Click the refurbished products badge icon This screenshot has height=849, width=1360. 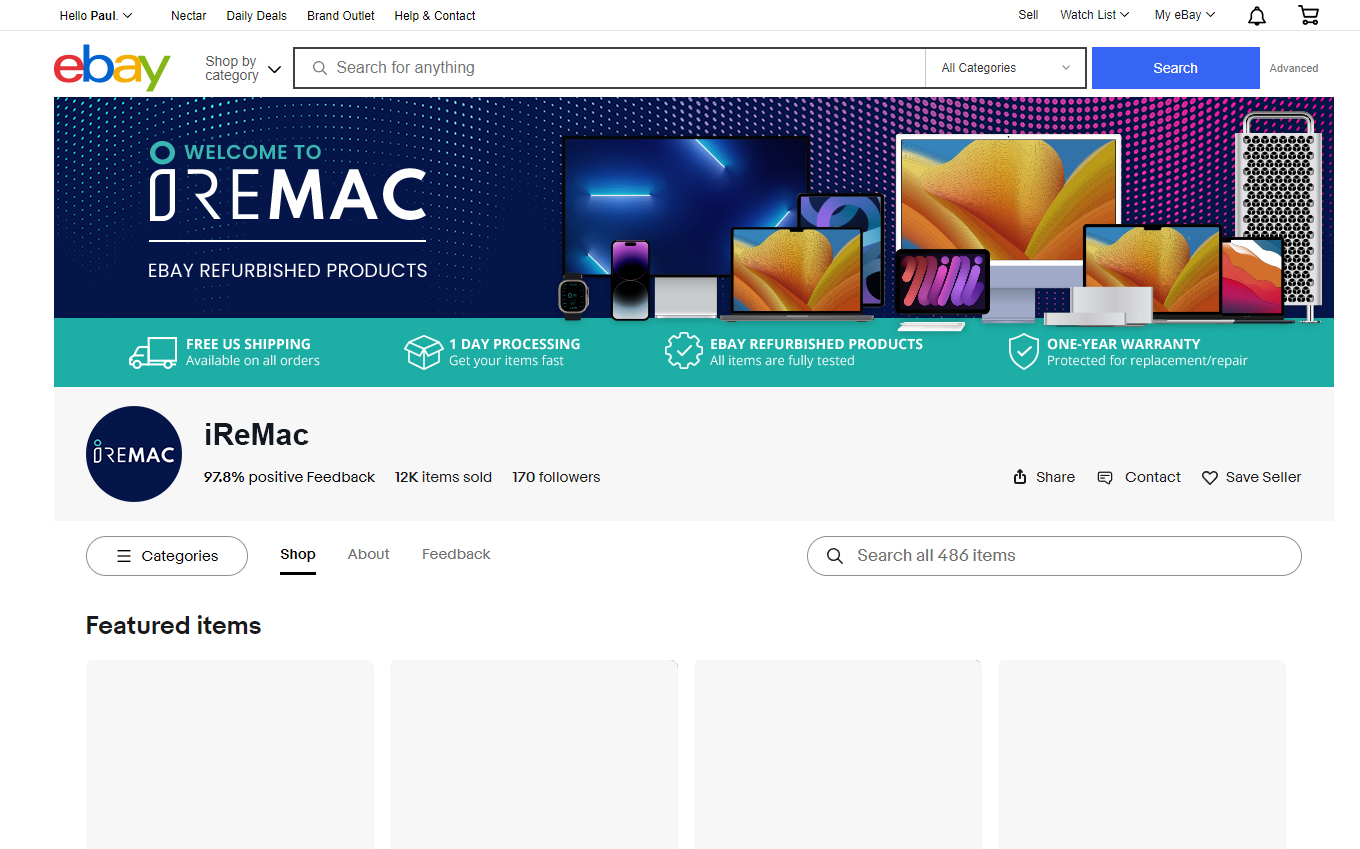click(684, 351)
